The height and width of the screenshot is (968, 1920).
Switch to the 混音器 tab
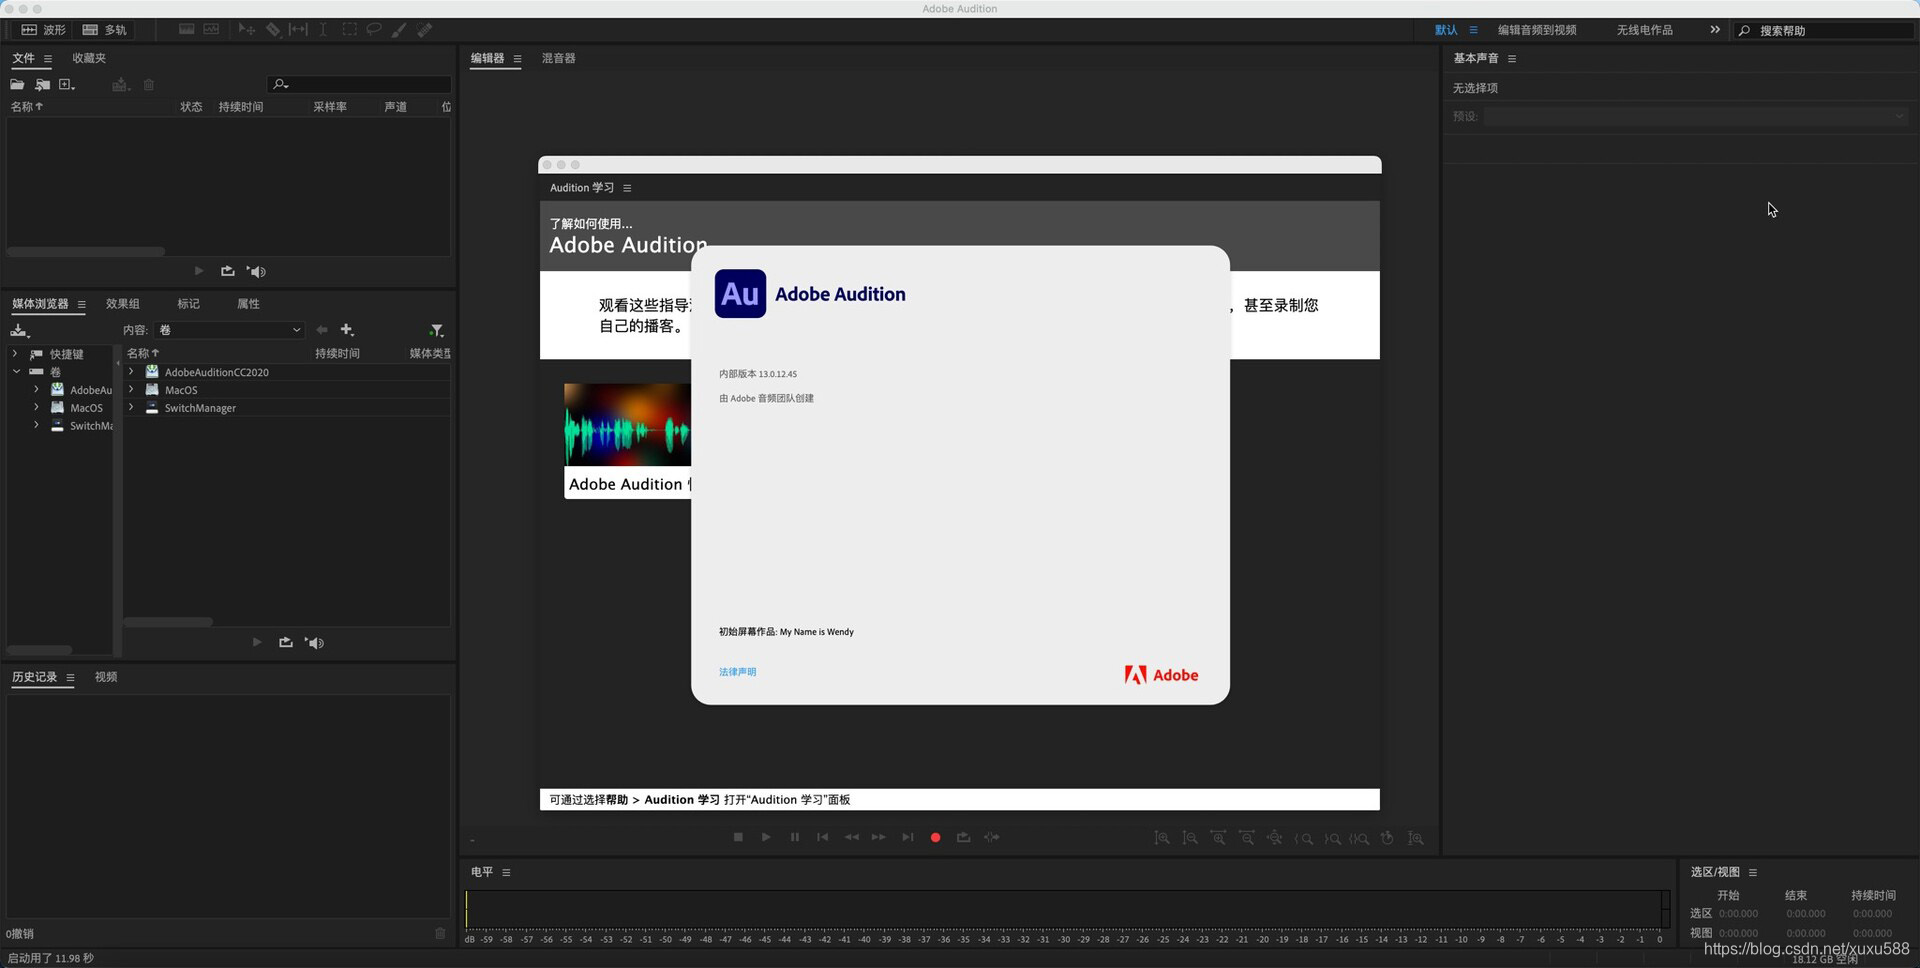pyautogui.click(x=558, y=58)
